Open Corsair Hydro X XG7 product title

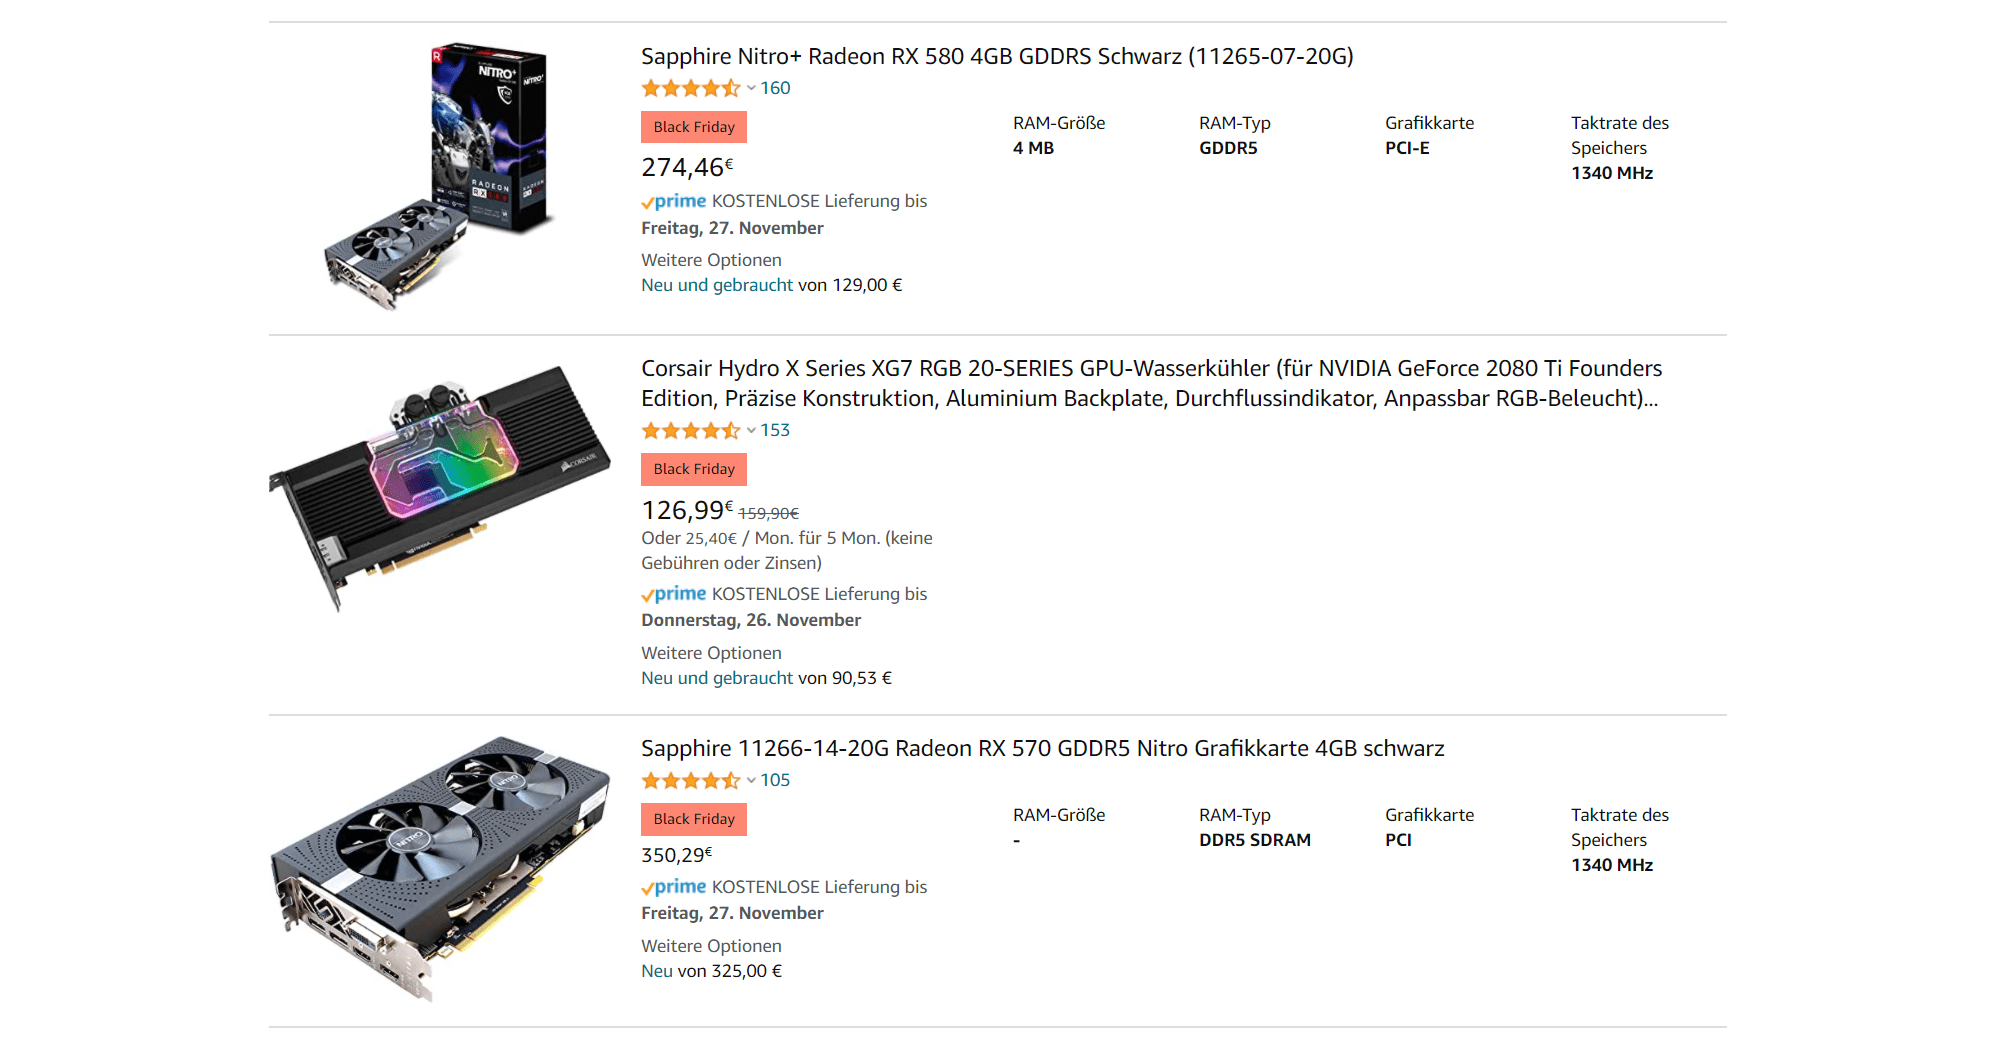click(1150, 383)
